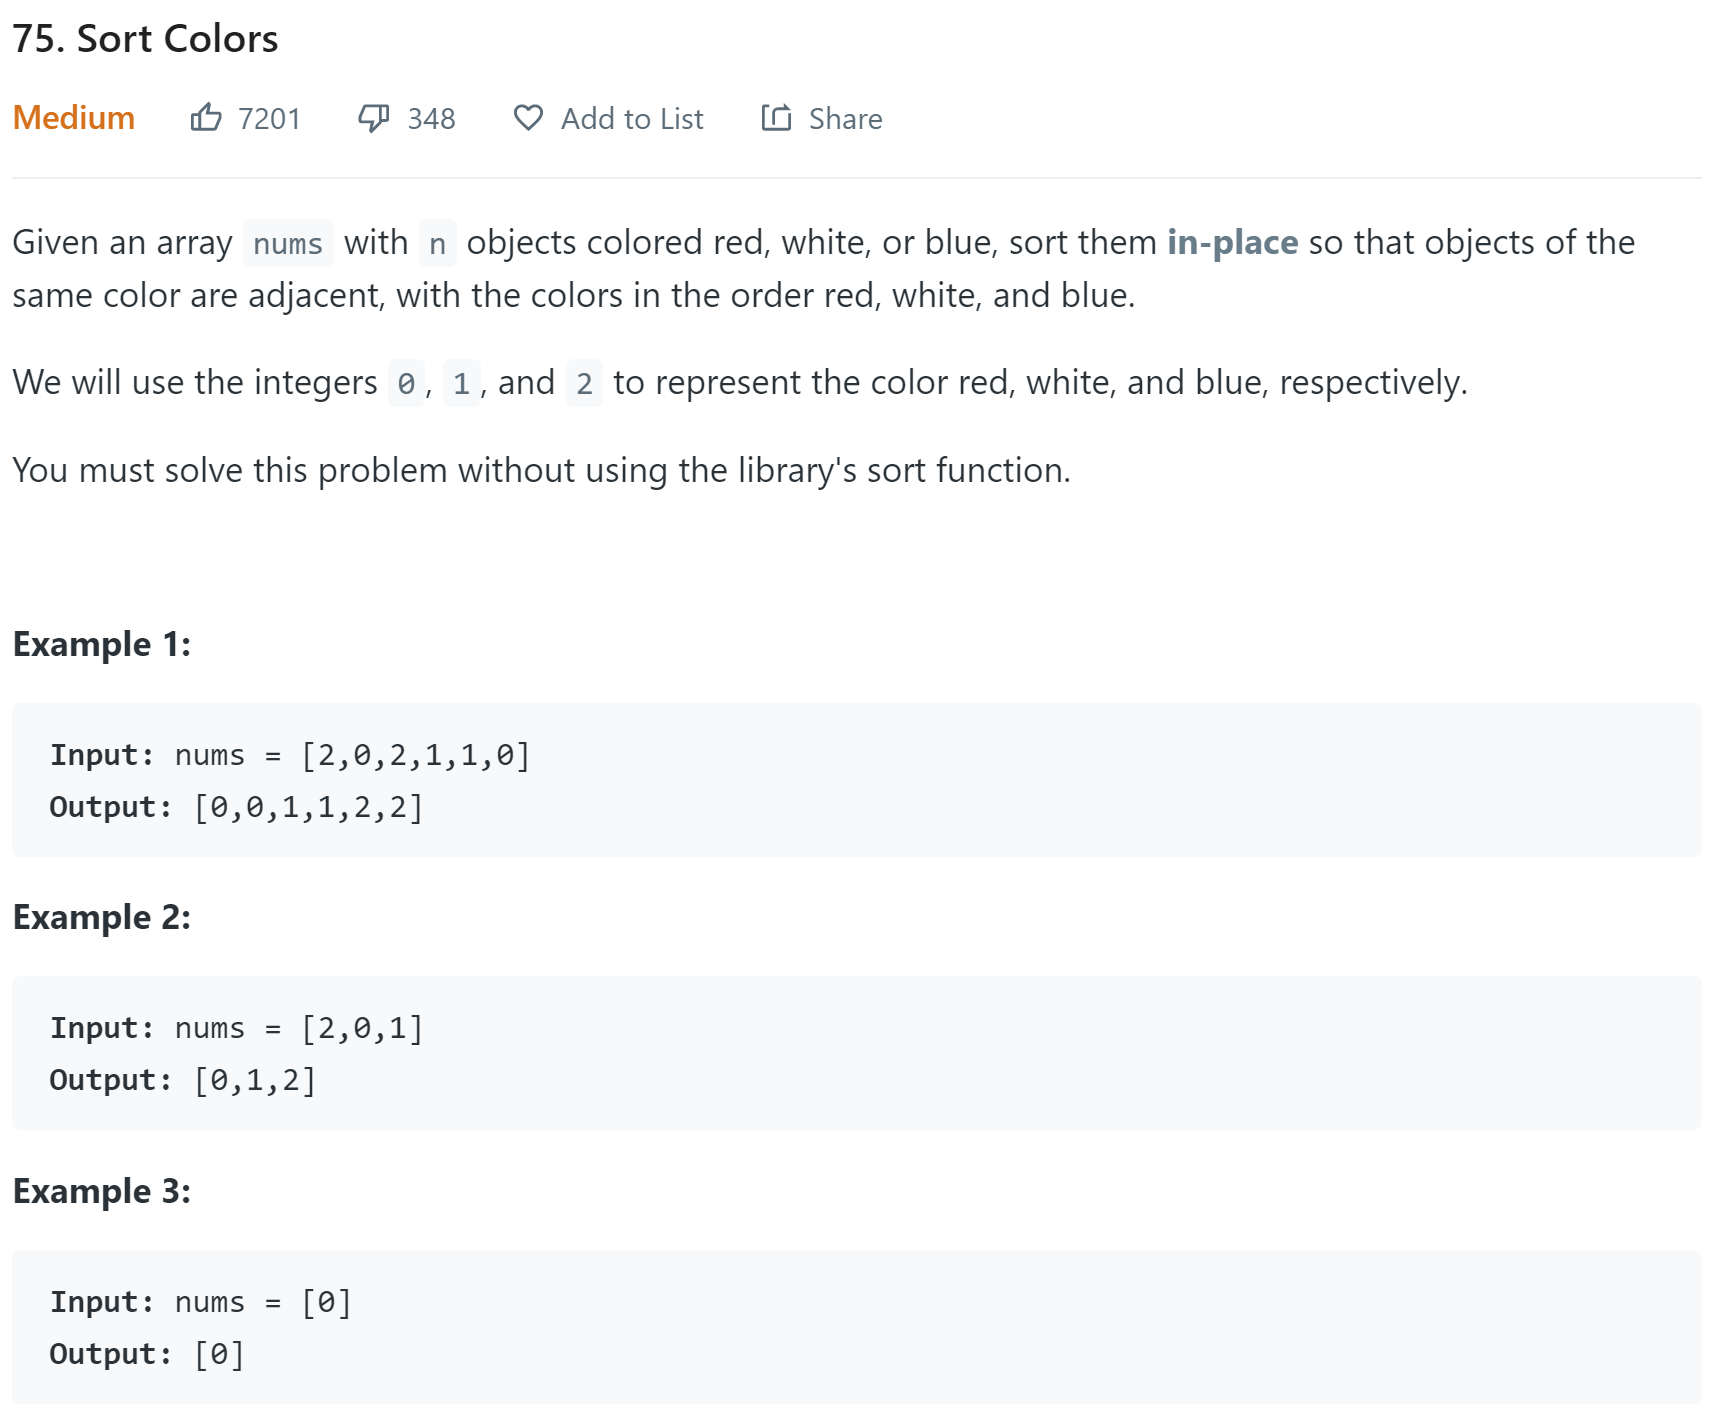Screen dimensions: 1711x1417
Task: Click the heart icon for Add to List
Action: click(528, 118)
